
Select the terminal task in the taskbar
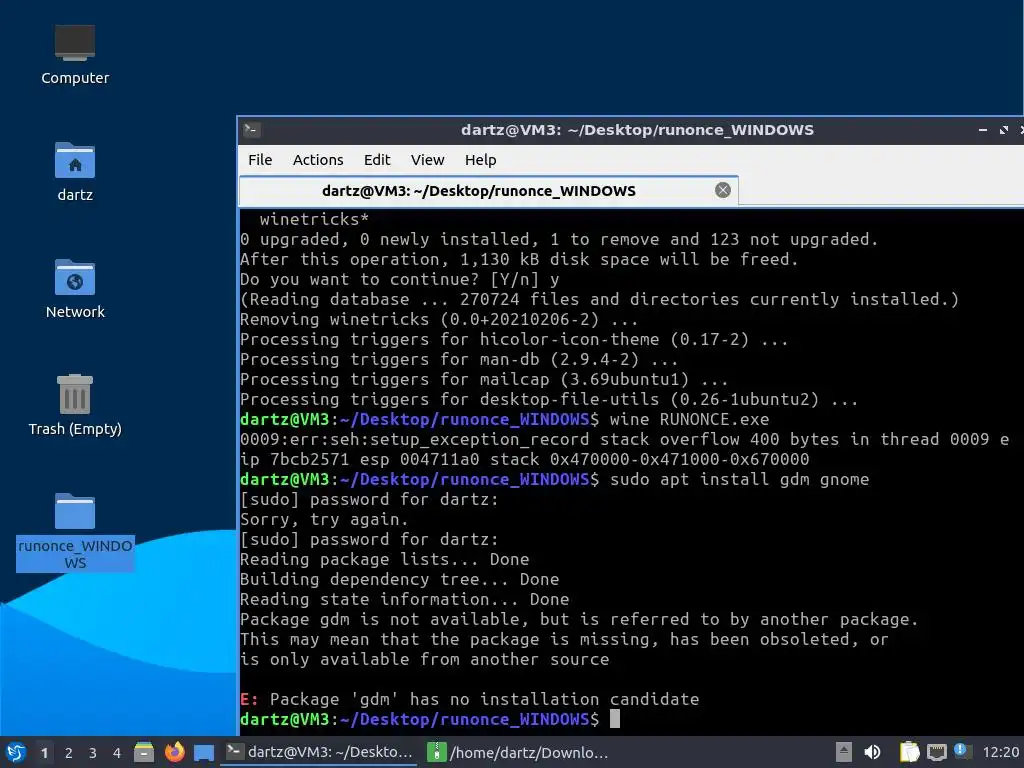[319, 752]
